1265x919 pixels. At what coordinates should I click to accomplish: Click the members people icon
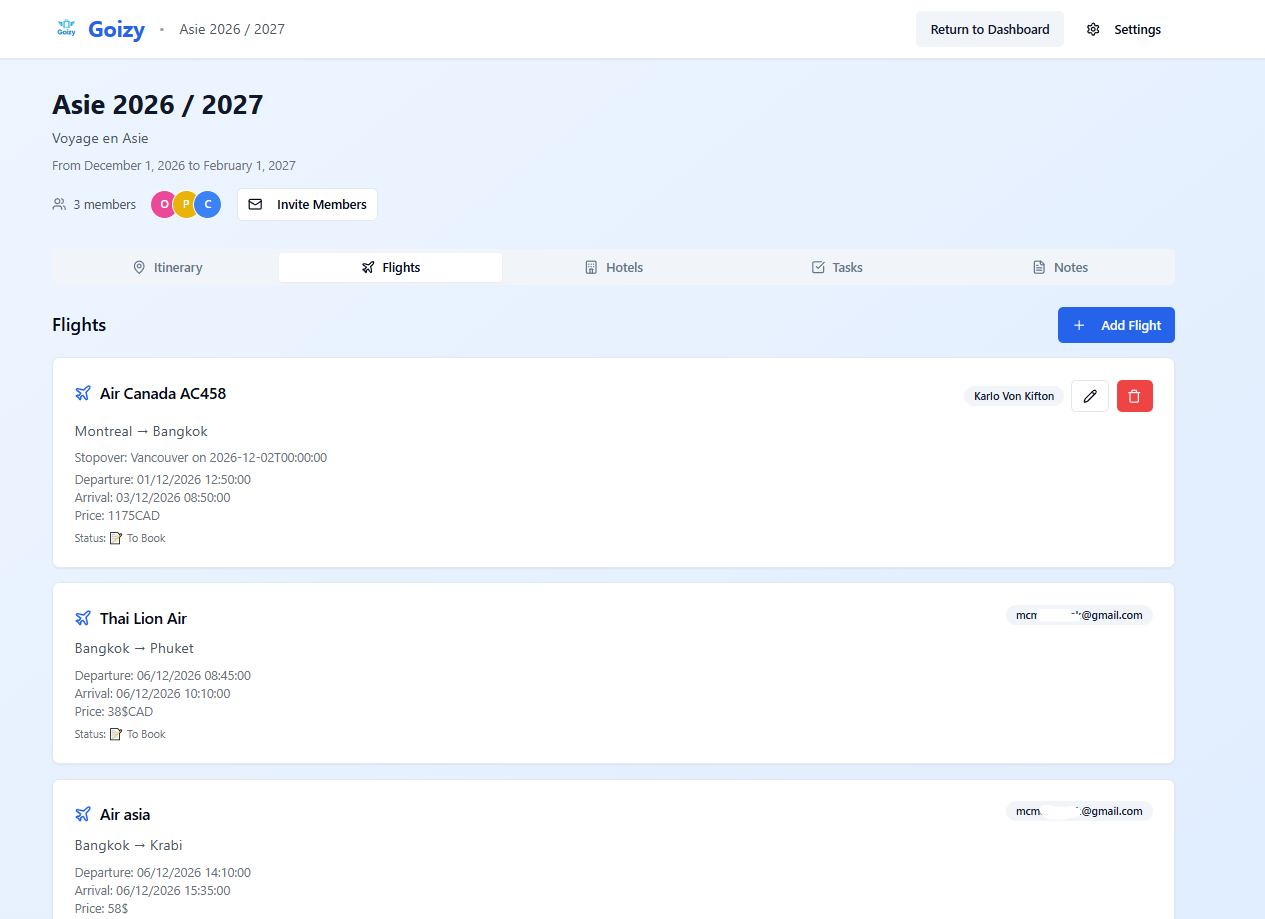59,204
